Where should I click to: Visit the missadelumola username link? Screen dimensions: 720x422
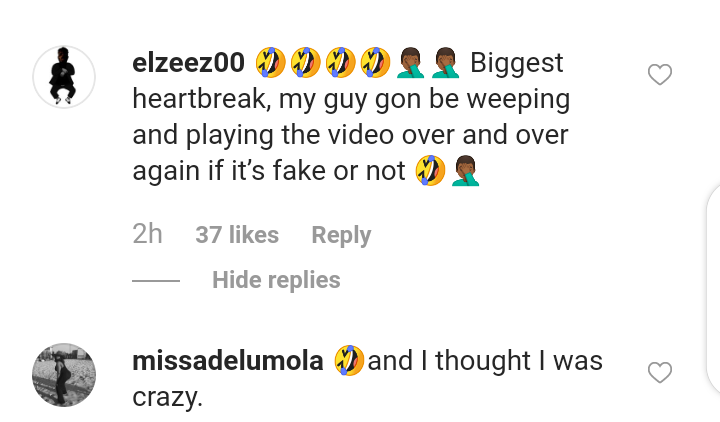227,361
